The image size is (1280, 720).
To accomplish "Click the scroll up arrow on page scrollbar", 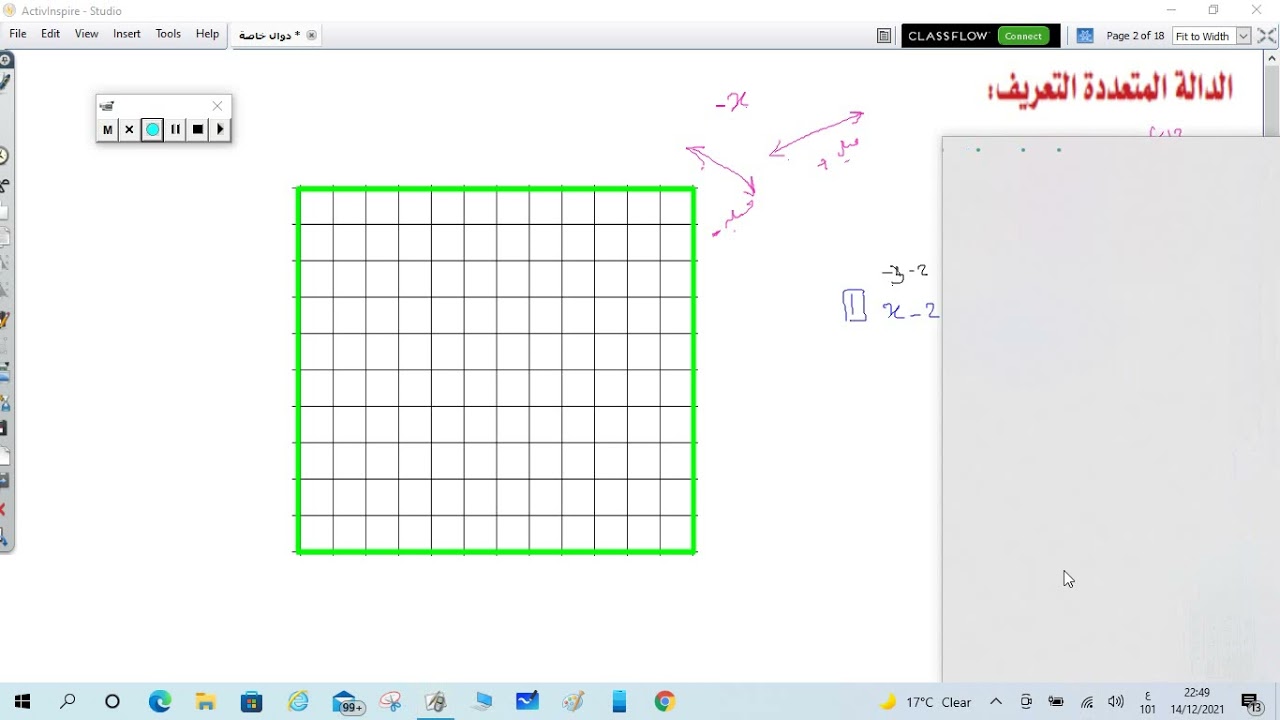I will 1273,60.
